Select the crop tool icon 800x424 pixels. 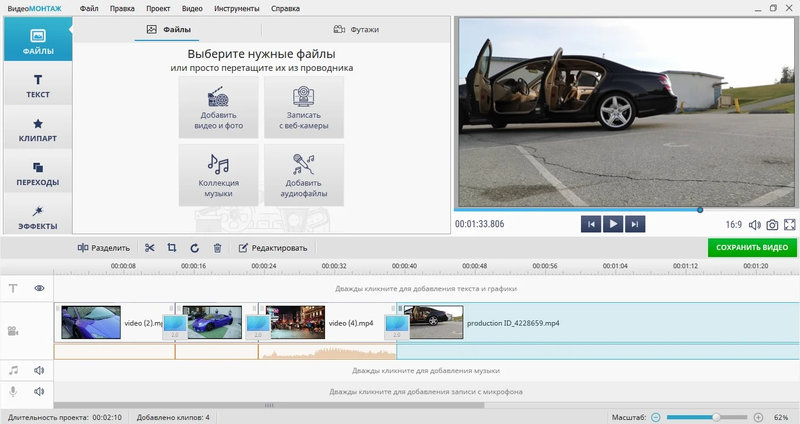click(172, 248)
